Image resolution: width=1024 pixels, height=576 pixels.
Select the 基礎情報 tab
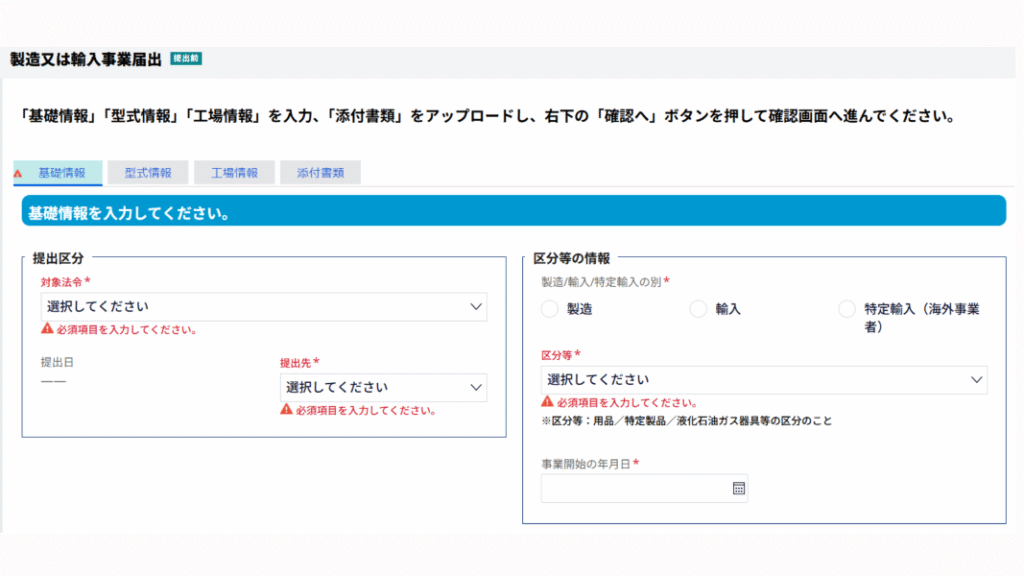coord(61,172)
